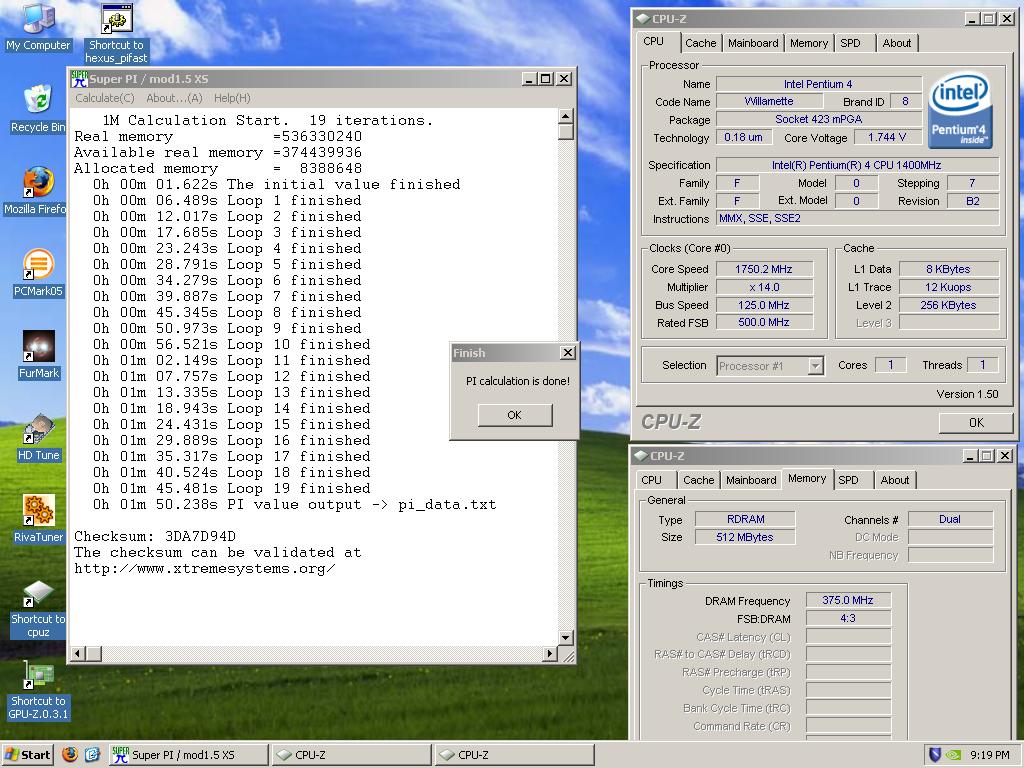Click OK in upper CPU-Z window

coord(976,423)
